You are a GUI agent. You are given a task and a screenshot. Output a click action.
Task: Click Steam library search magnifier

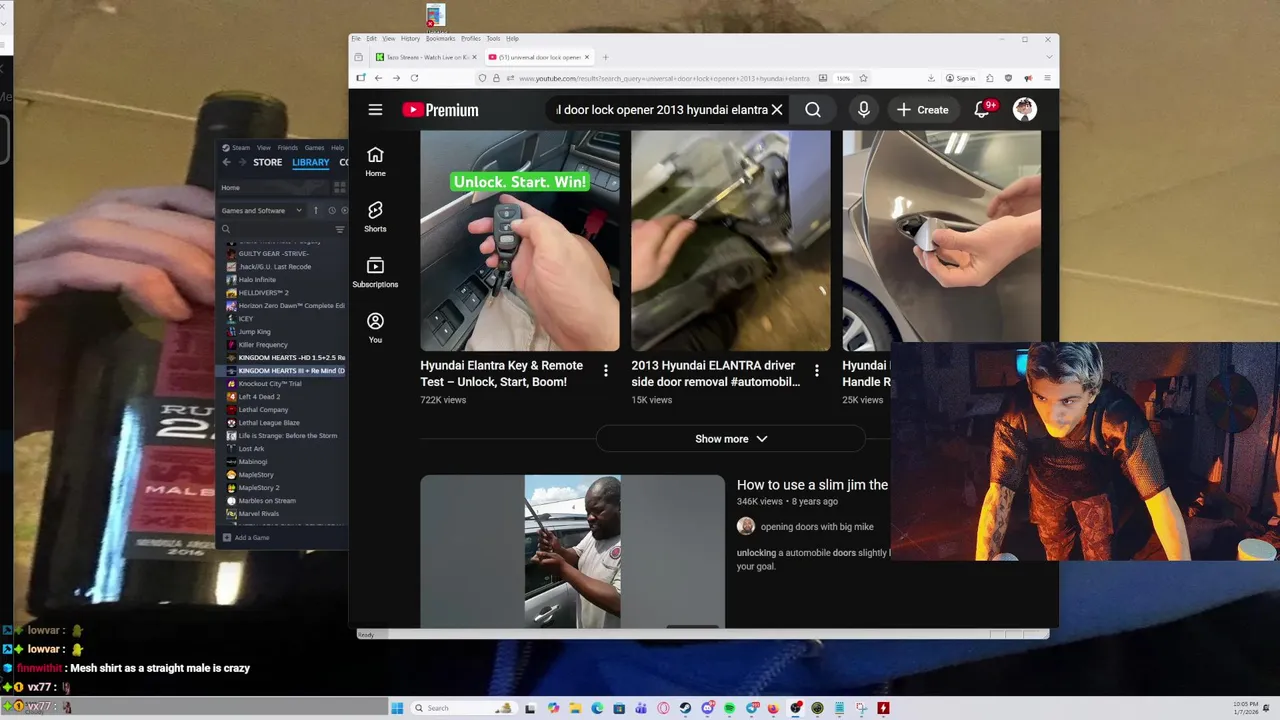click(x=226, y=229)
